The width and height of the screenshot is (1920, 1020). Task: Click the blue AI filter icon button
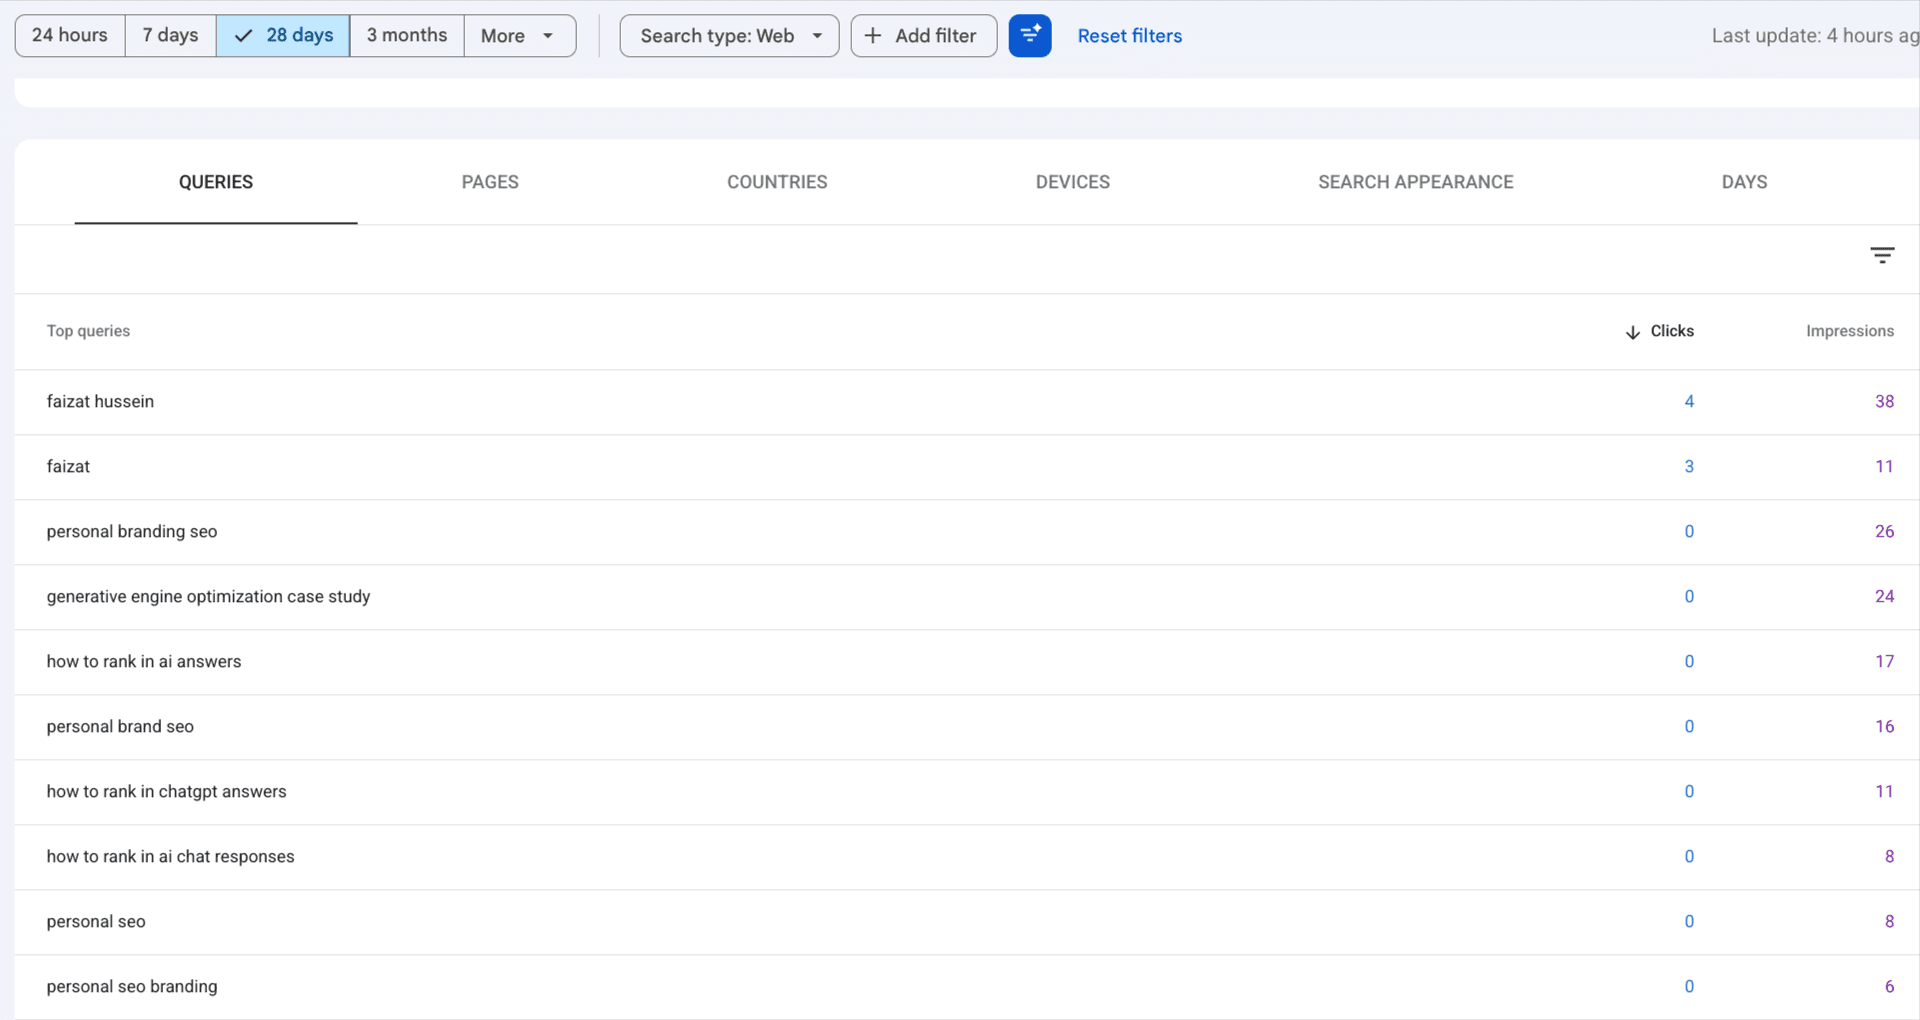[x=1030, y=36]
